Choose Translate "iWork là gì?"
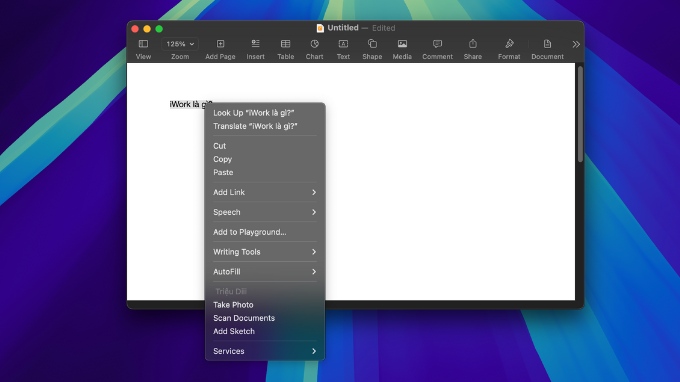The height and width of the screenshot is (382, 680). [265, 126]
